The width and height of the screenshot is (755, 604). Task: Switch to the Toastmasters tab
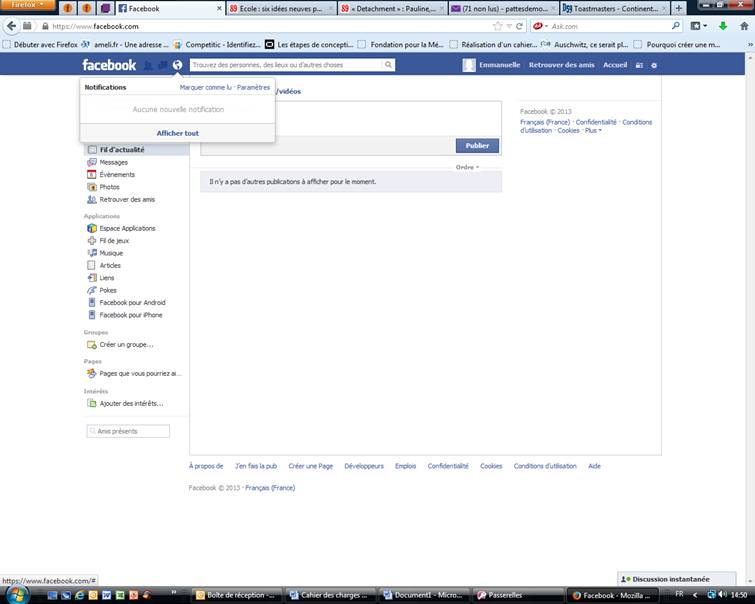(x=615, y=8)
